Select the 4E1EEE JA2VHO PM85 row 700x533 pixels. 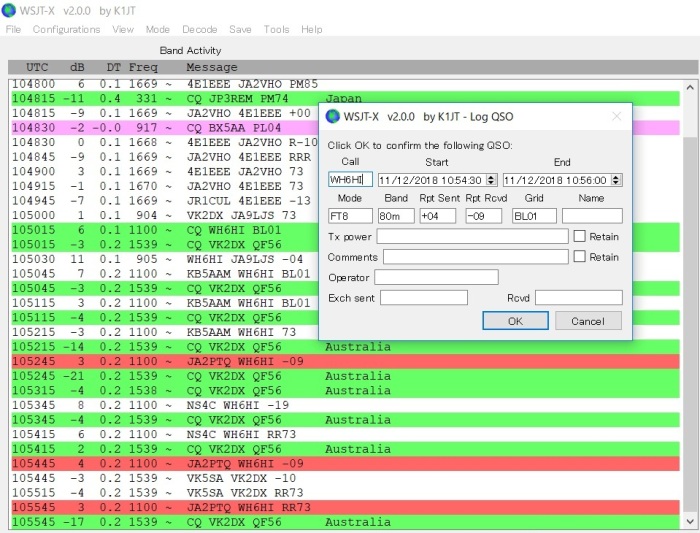tap(346, 84)
